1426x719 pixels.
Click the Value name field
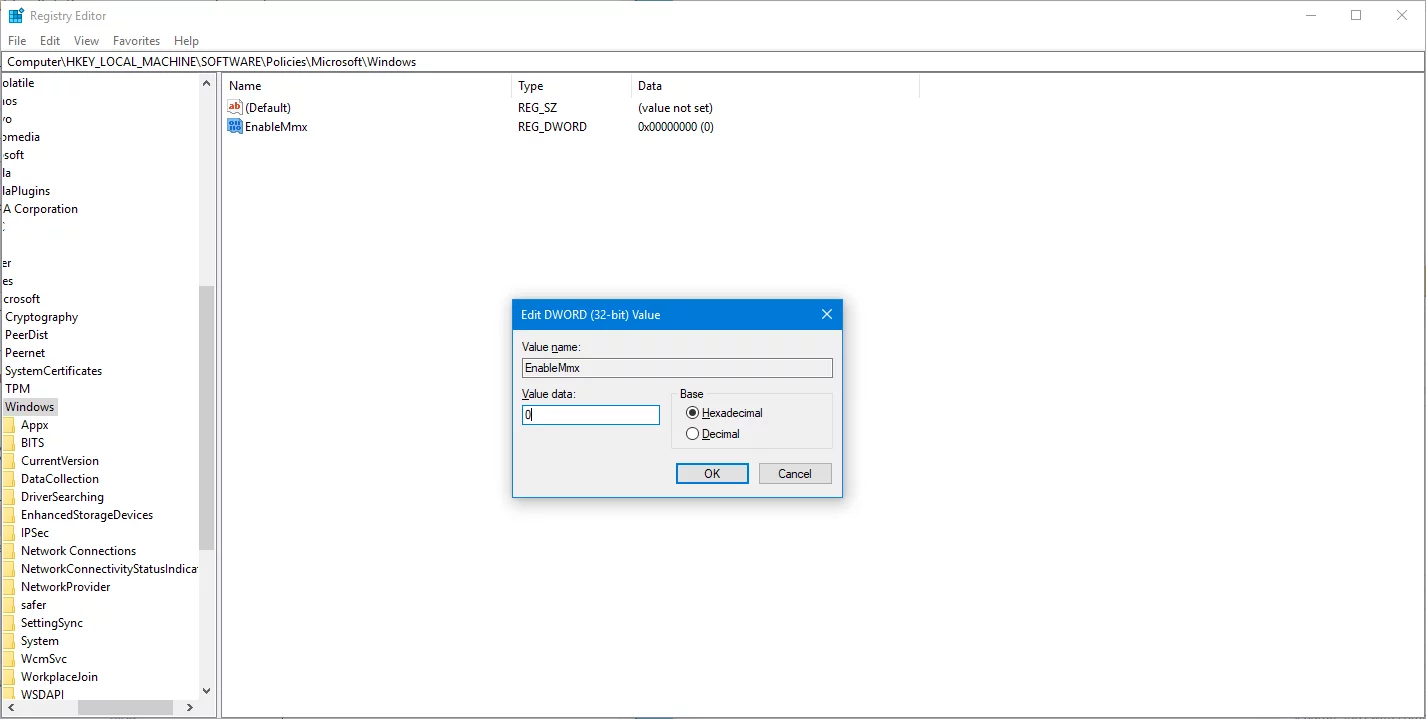click(x=677, y=368)
